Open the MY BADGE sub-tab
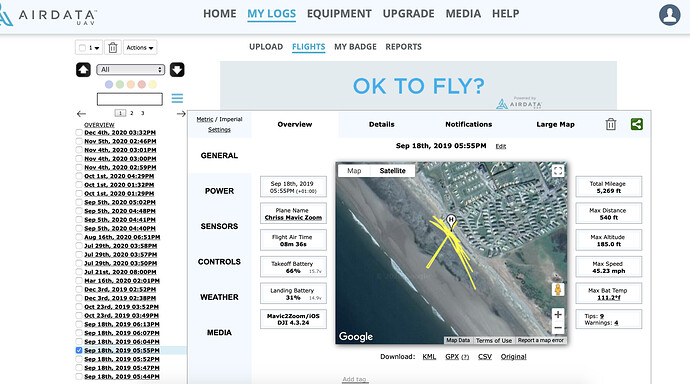Screen dimensions: 690x384 pos(355,47)
